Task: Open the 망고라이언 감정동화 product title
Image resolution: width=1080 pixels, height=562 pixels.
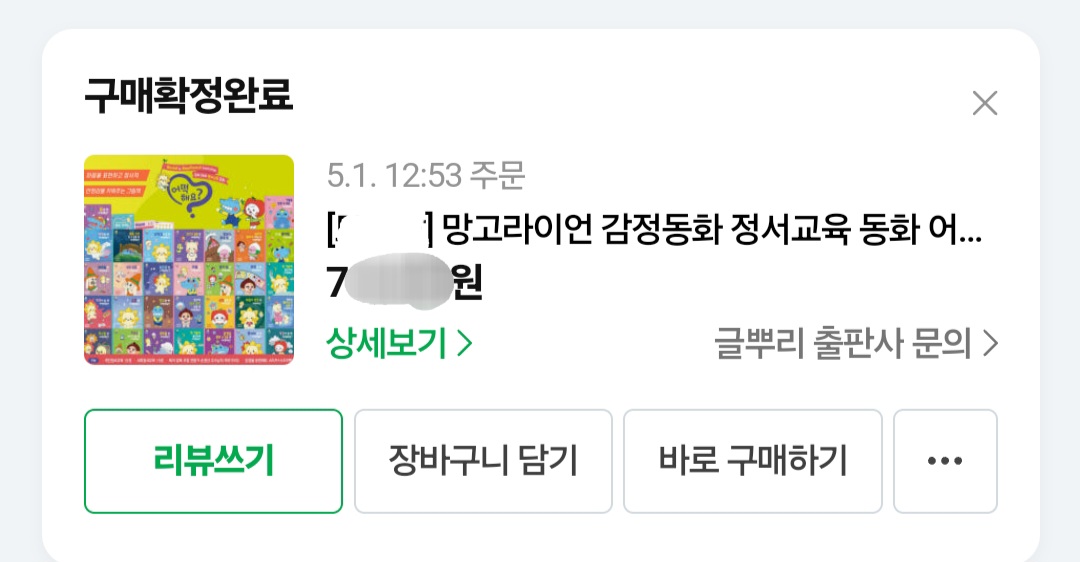Action: (654, 229)
